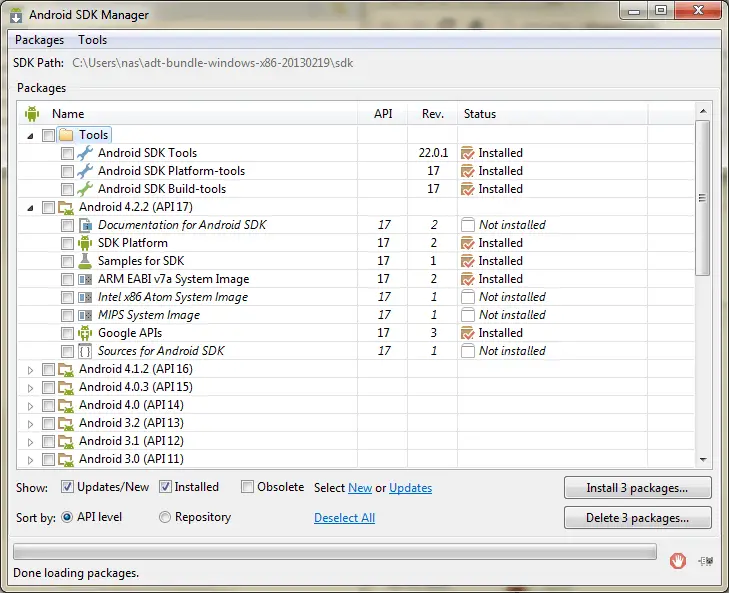This screenshot has height=593, width=729.
Task: Check the Intel x86 Atom System Image box
Action: [67, 297]
